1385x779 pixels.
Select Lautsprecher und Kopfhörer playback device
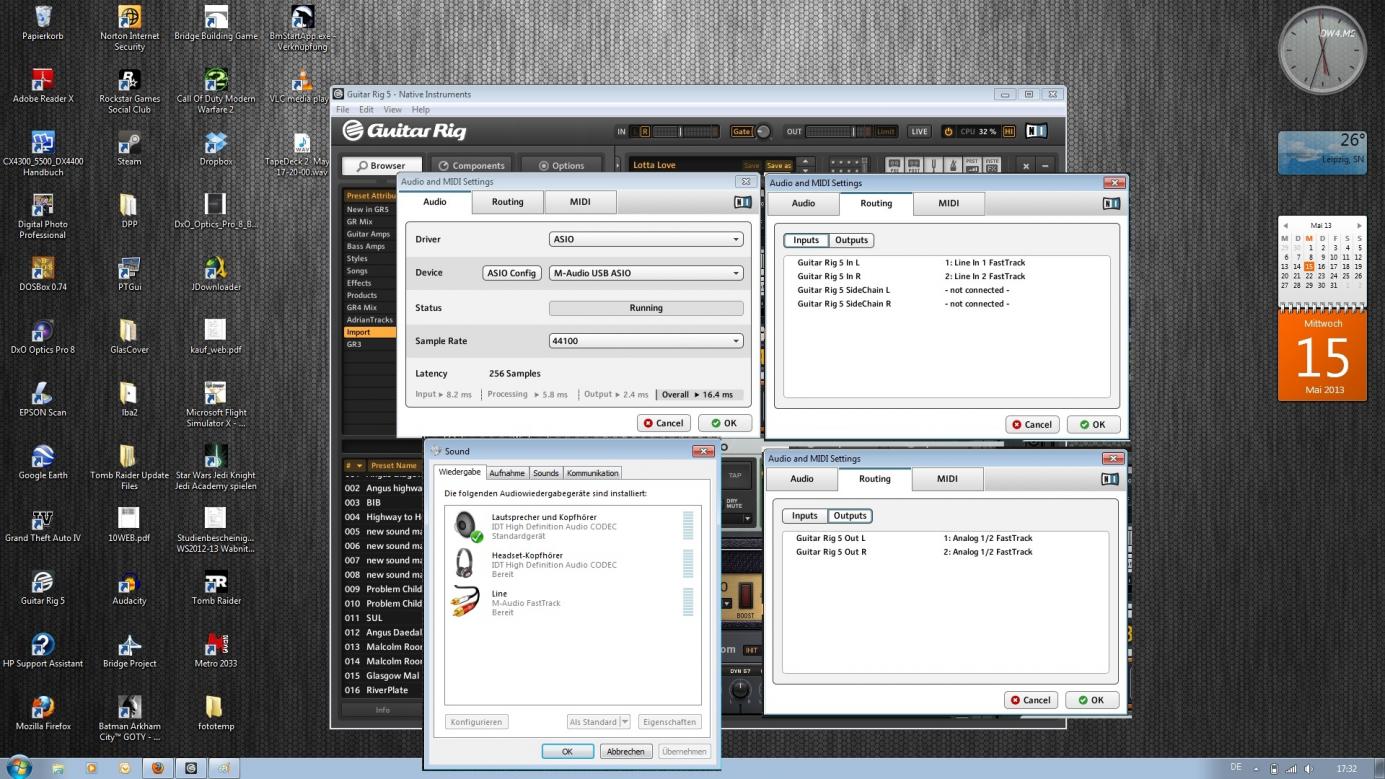572,526
